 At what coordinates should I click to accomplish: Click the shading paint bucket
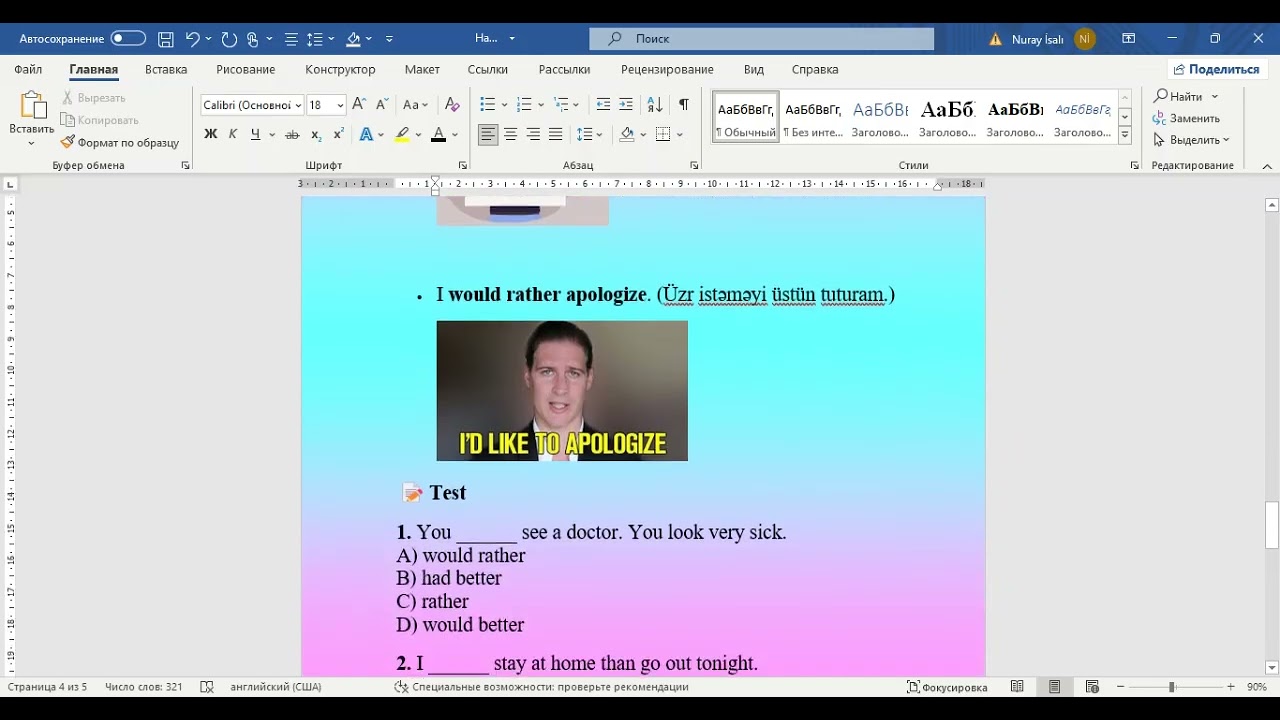coord(627,134)
